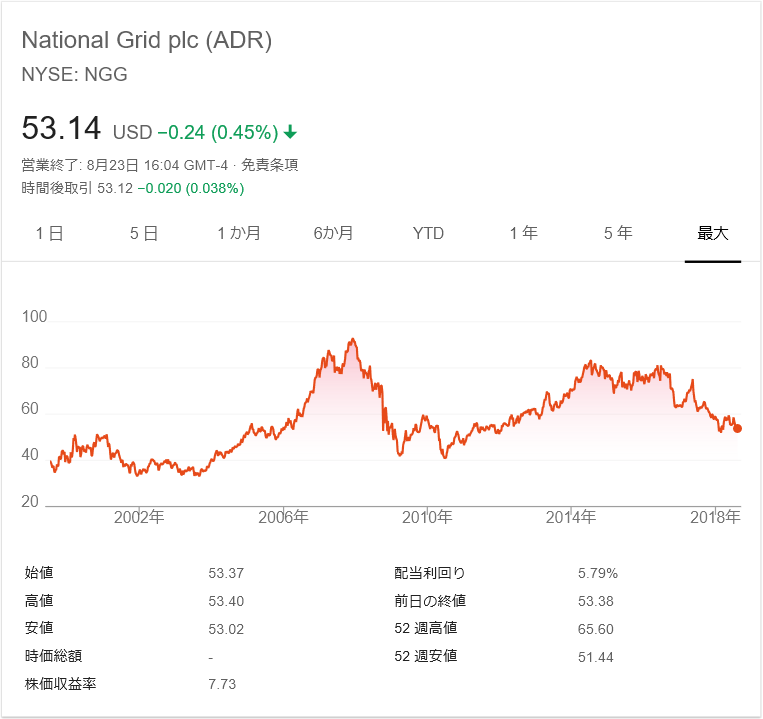Click the National Grid plc (ADR) title
763x719 pixels.
pyautogui.click(x=146, y=40)
